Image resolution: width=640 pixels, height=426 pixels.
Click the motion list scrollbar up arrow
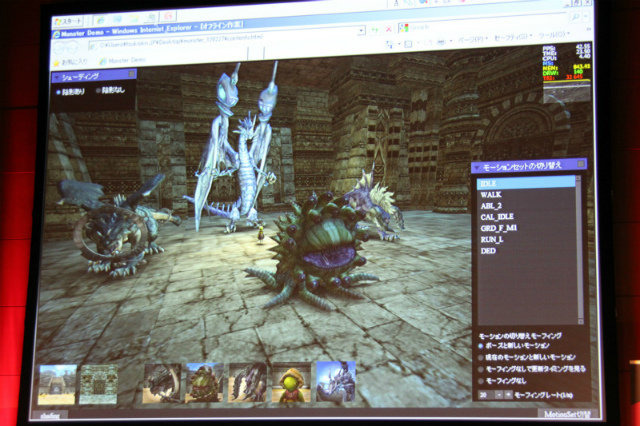point(578,178)
